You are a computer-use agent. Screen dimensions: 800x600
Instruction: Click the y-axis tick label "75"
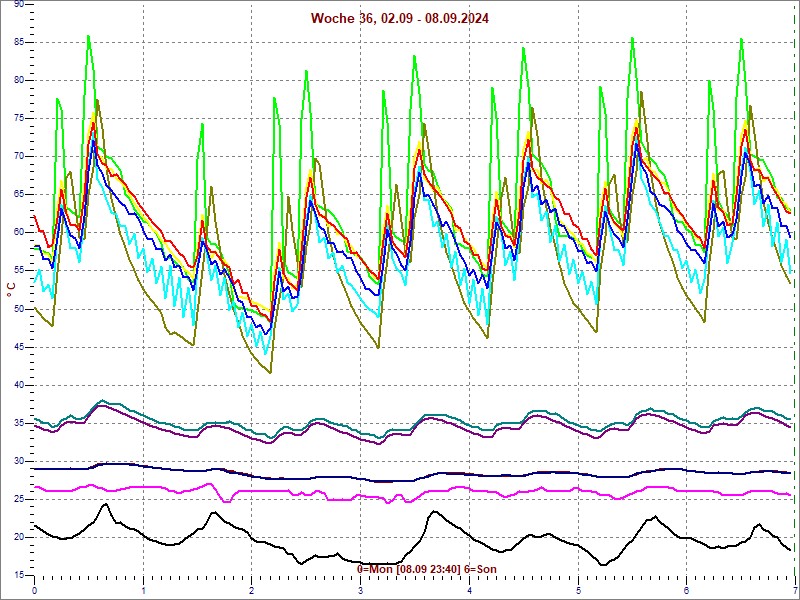click(18, 118)
